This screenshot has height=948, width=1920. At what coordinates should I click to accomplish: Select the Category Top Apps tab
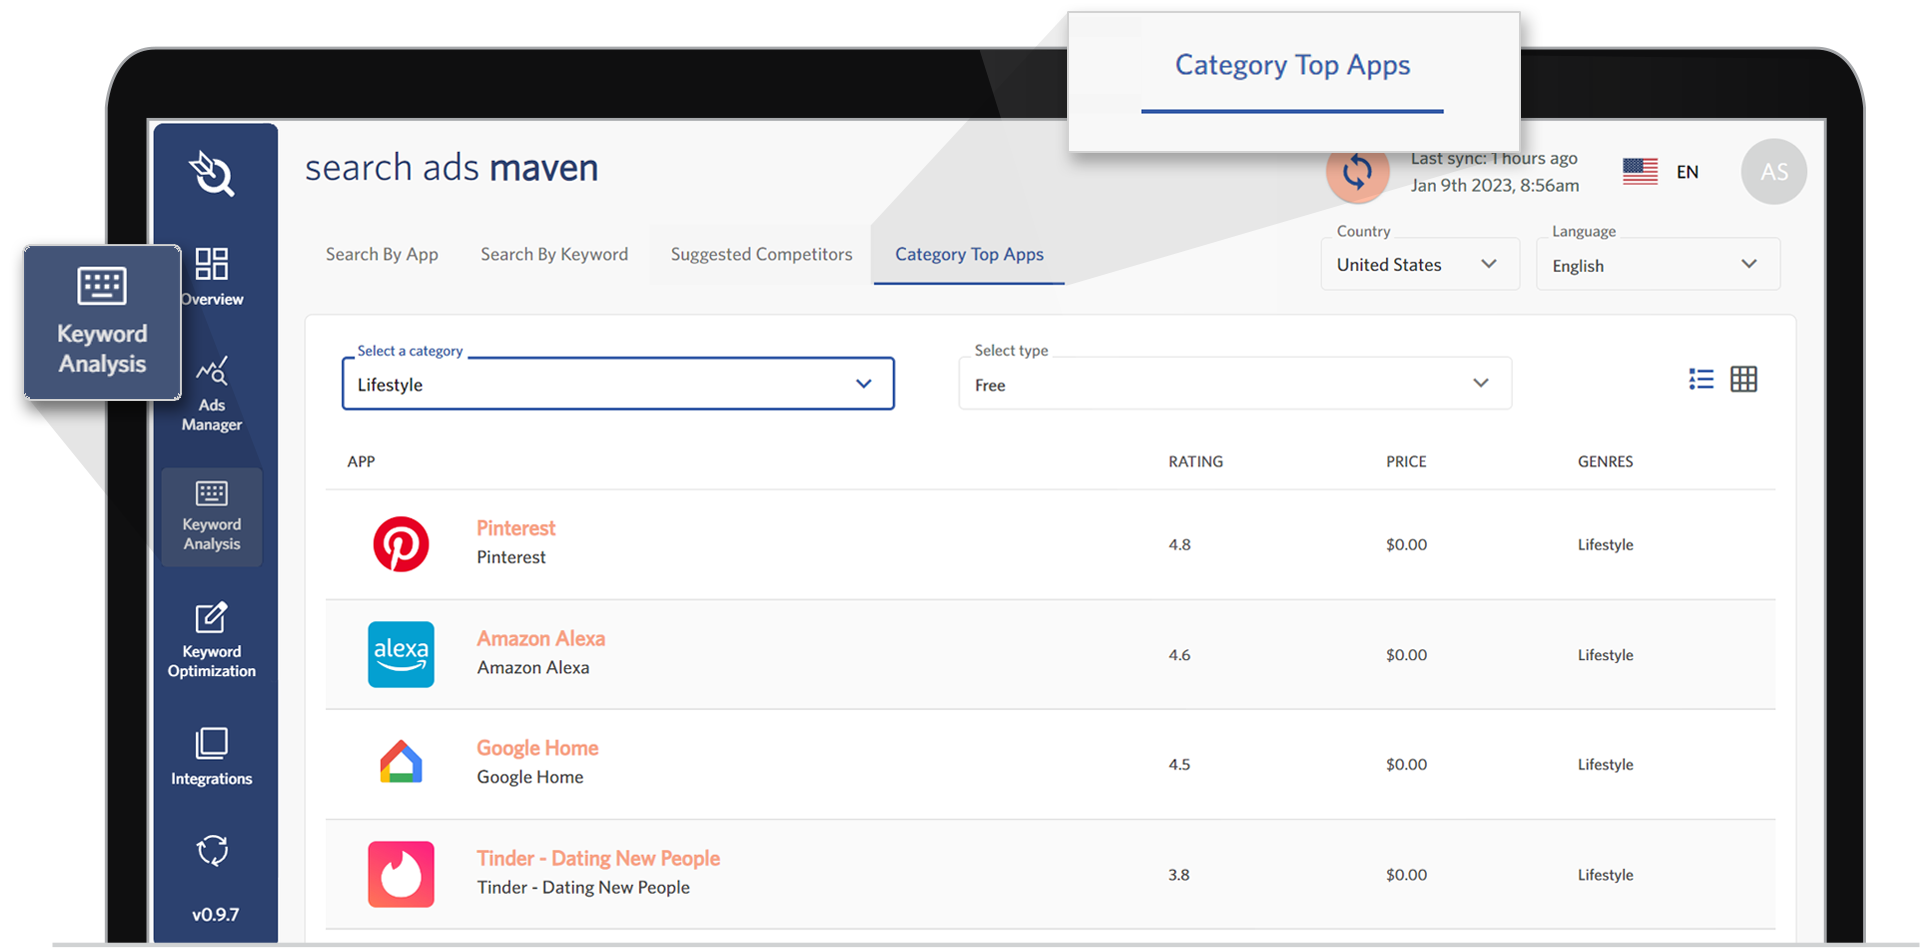click(x=969, y=254)
